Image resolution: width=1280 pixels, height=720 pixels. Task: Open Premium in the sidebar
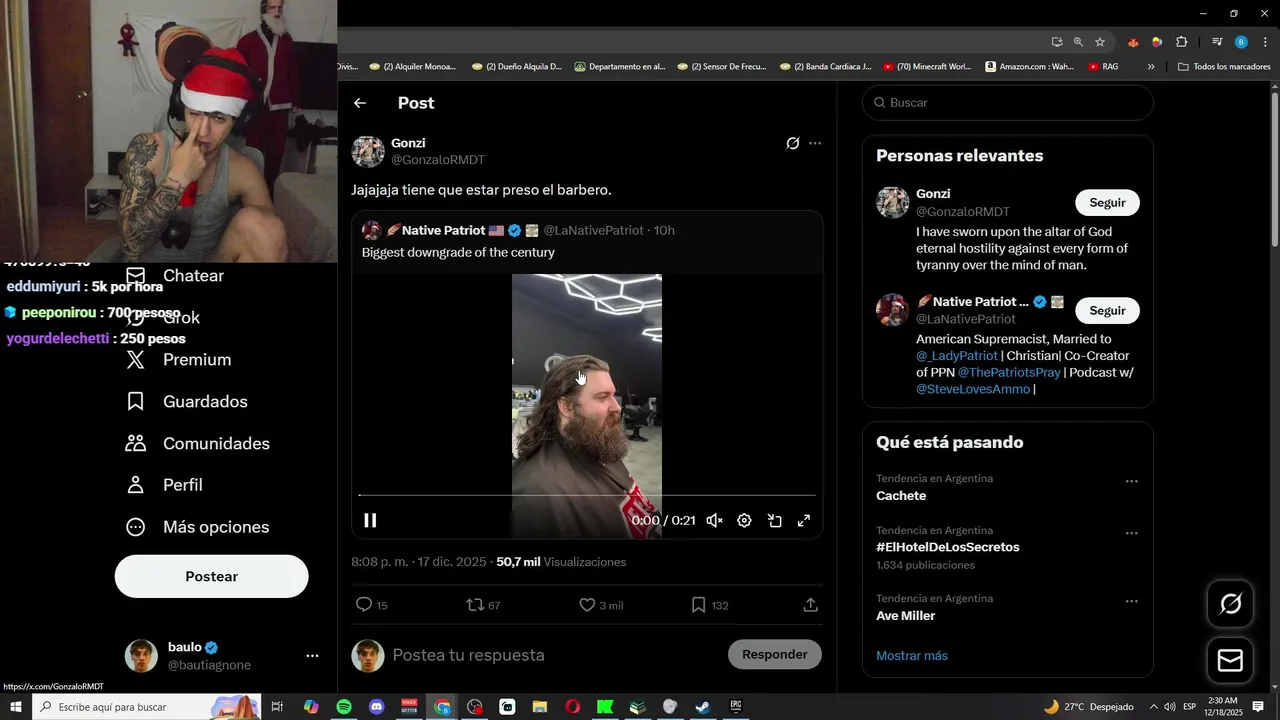pyautogui.click(x=178, y=360)
